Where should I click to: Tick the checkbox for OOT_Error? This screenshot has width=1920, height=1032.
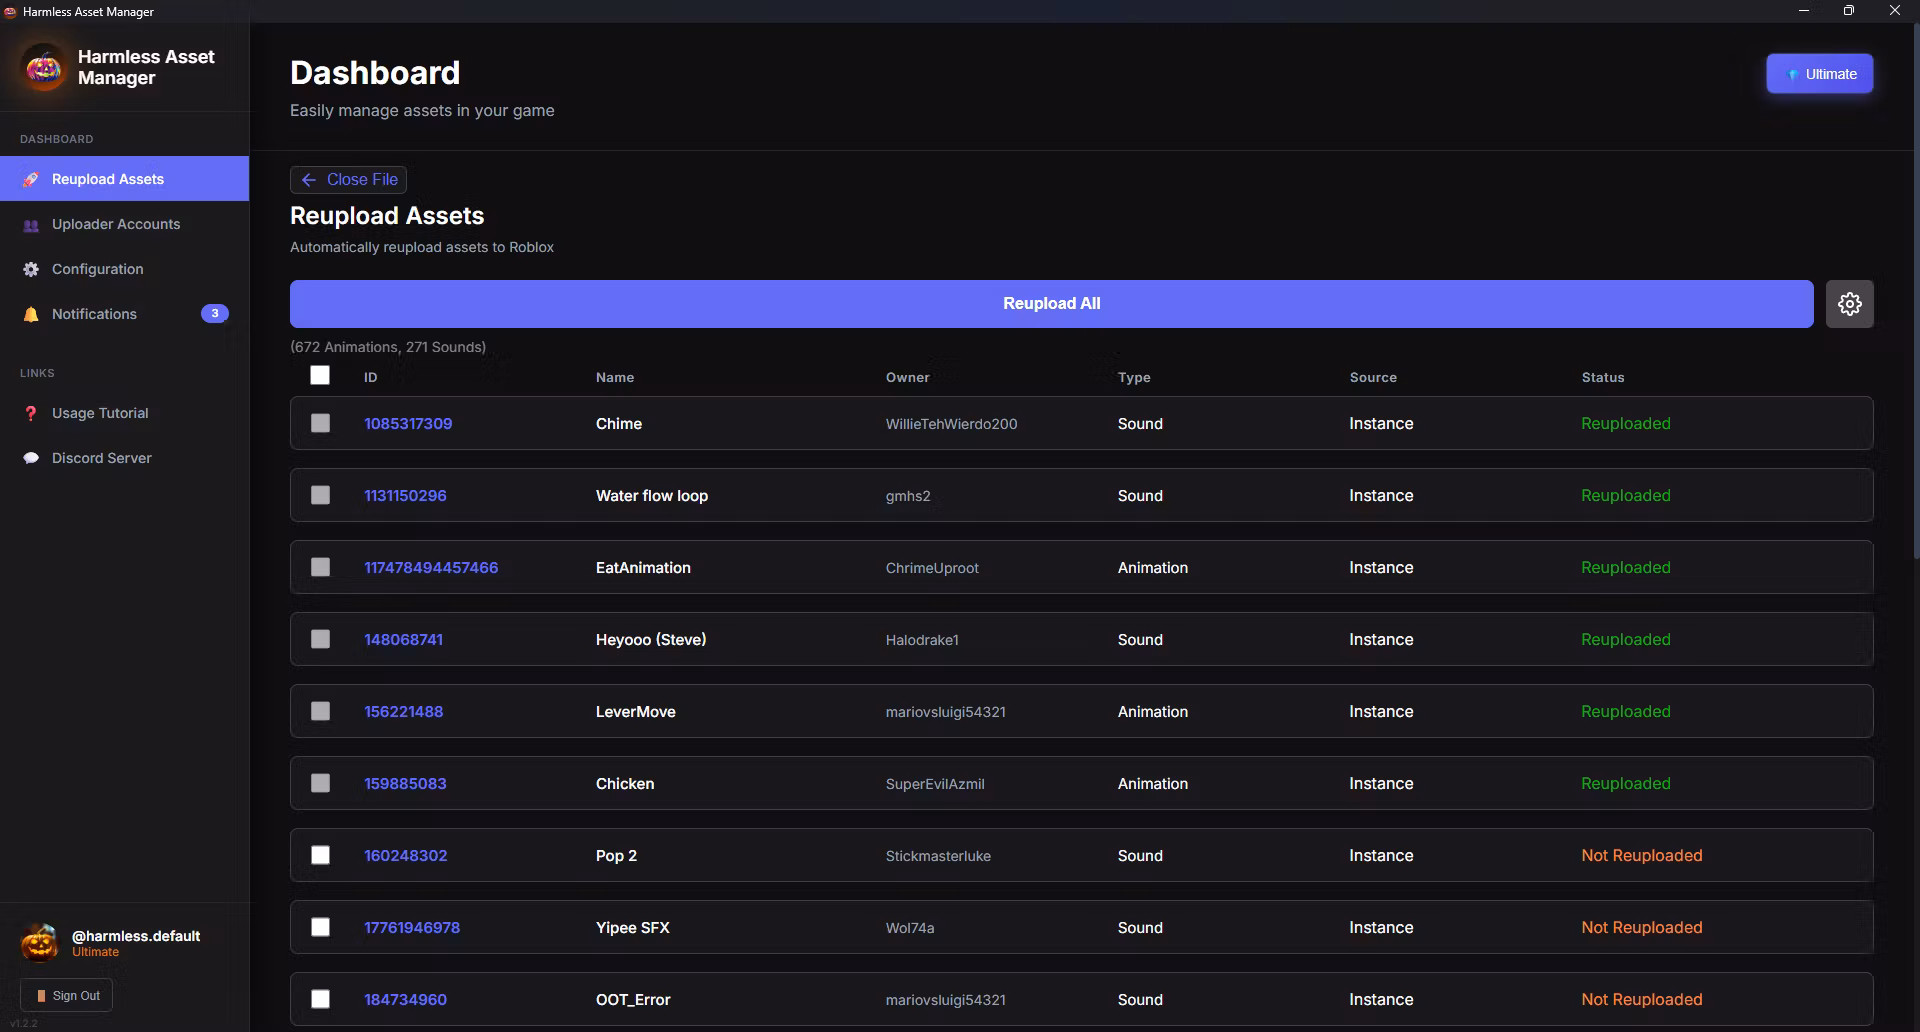coord(320,1000)
